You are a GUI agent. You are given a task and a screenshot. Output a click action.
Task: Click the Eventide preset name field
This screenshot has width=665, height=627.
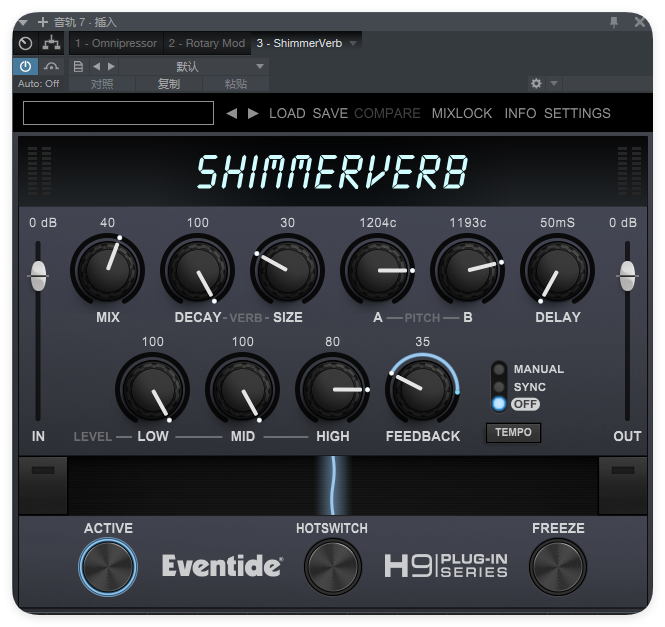(x=118, y=113)
